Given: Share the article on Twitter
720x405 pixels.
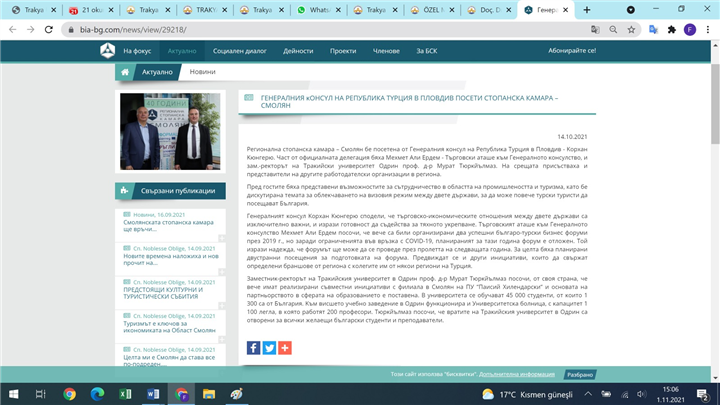Looking at the screenshot, I should tap(269, 348).
